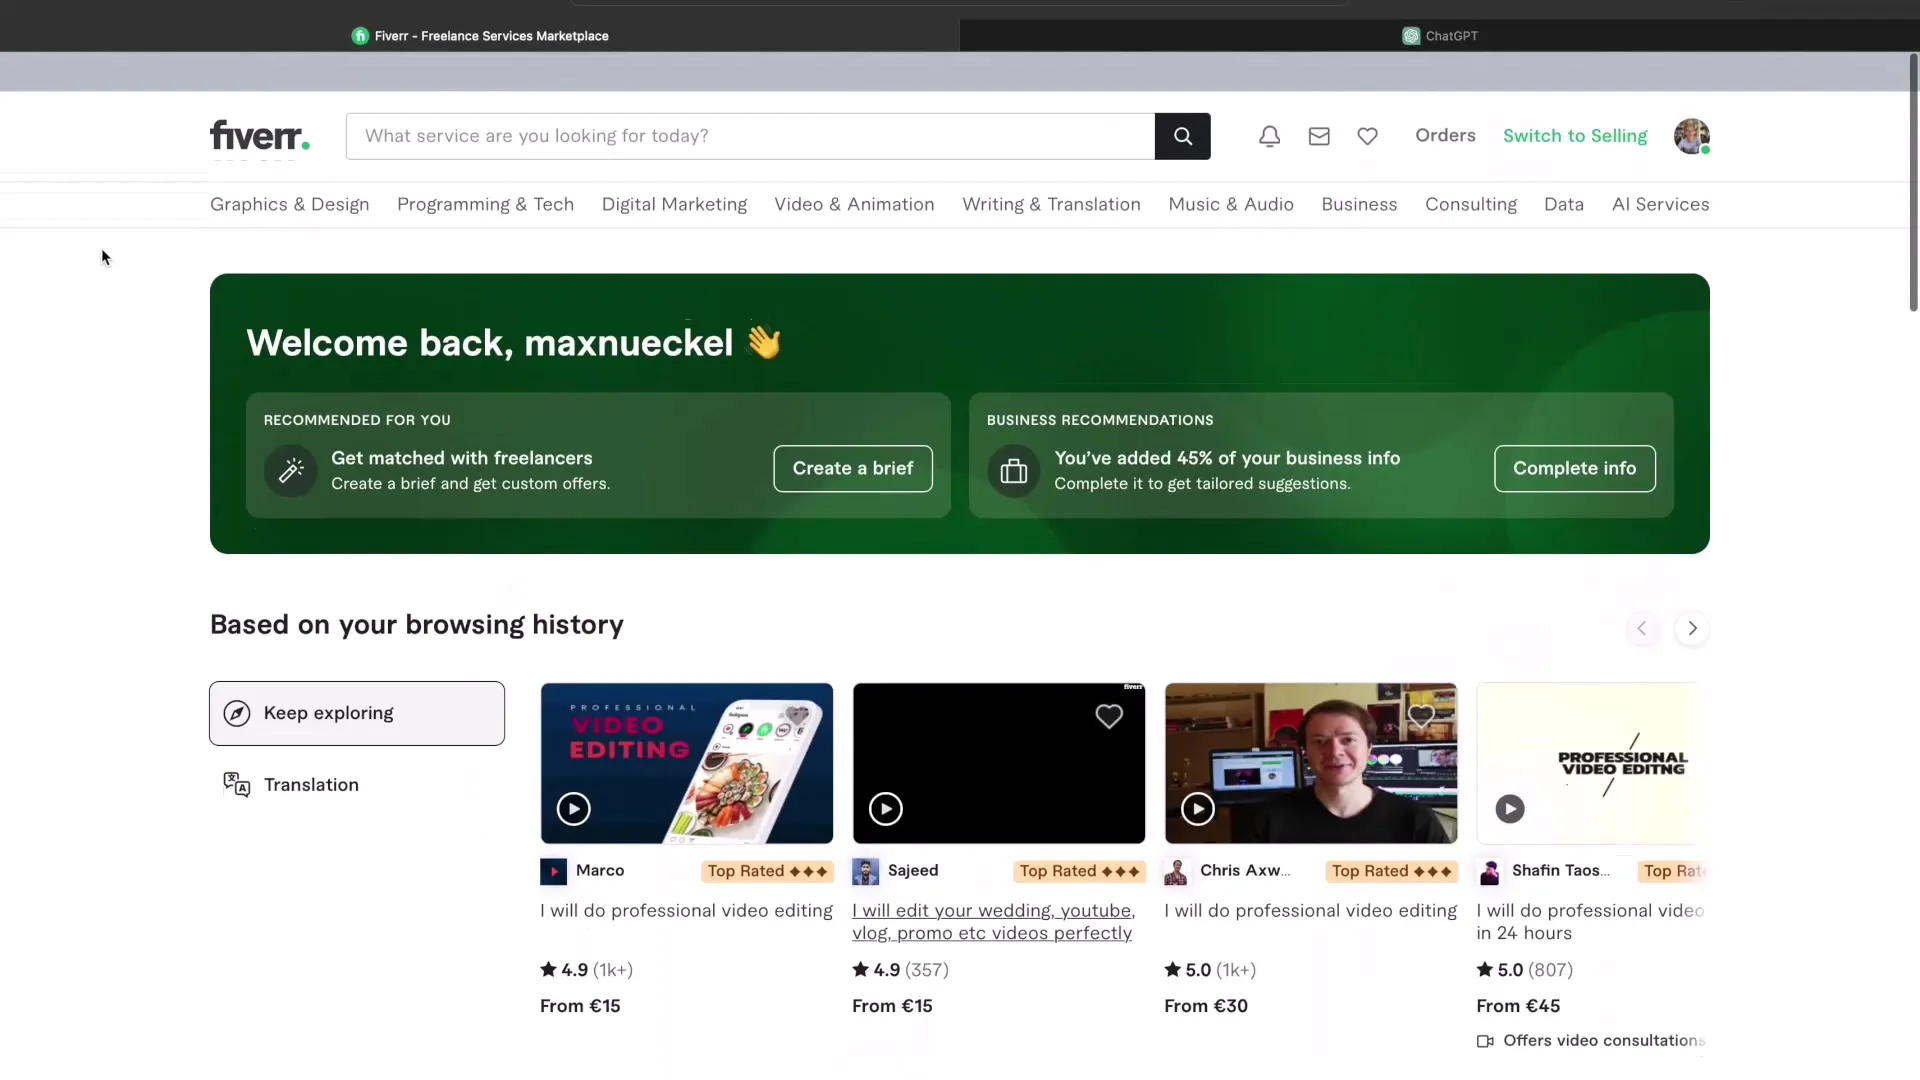Screen dimensions: 1920x1080
Task: Click the magic wand brief icon
Action: tap(291, 470)
